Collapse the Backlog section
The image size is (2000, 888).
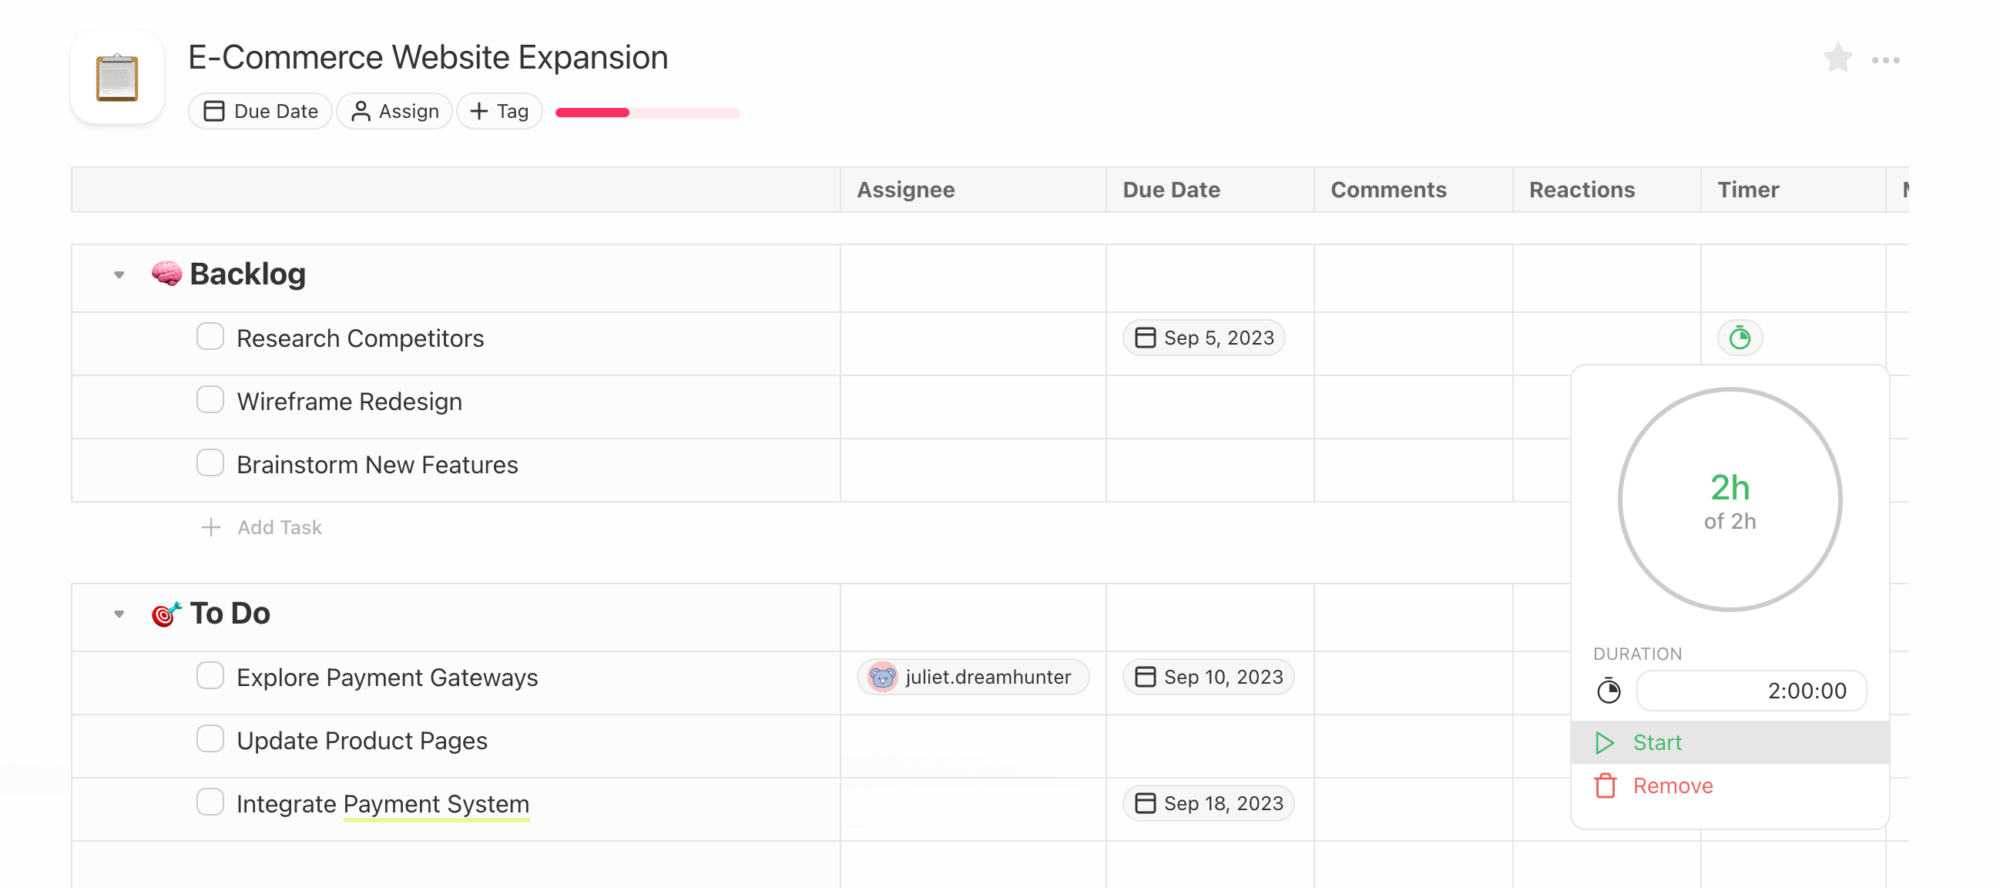pos(118,274)
